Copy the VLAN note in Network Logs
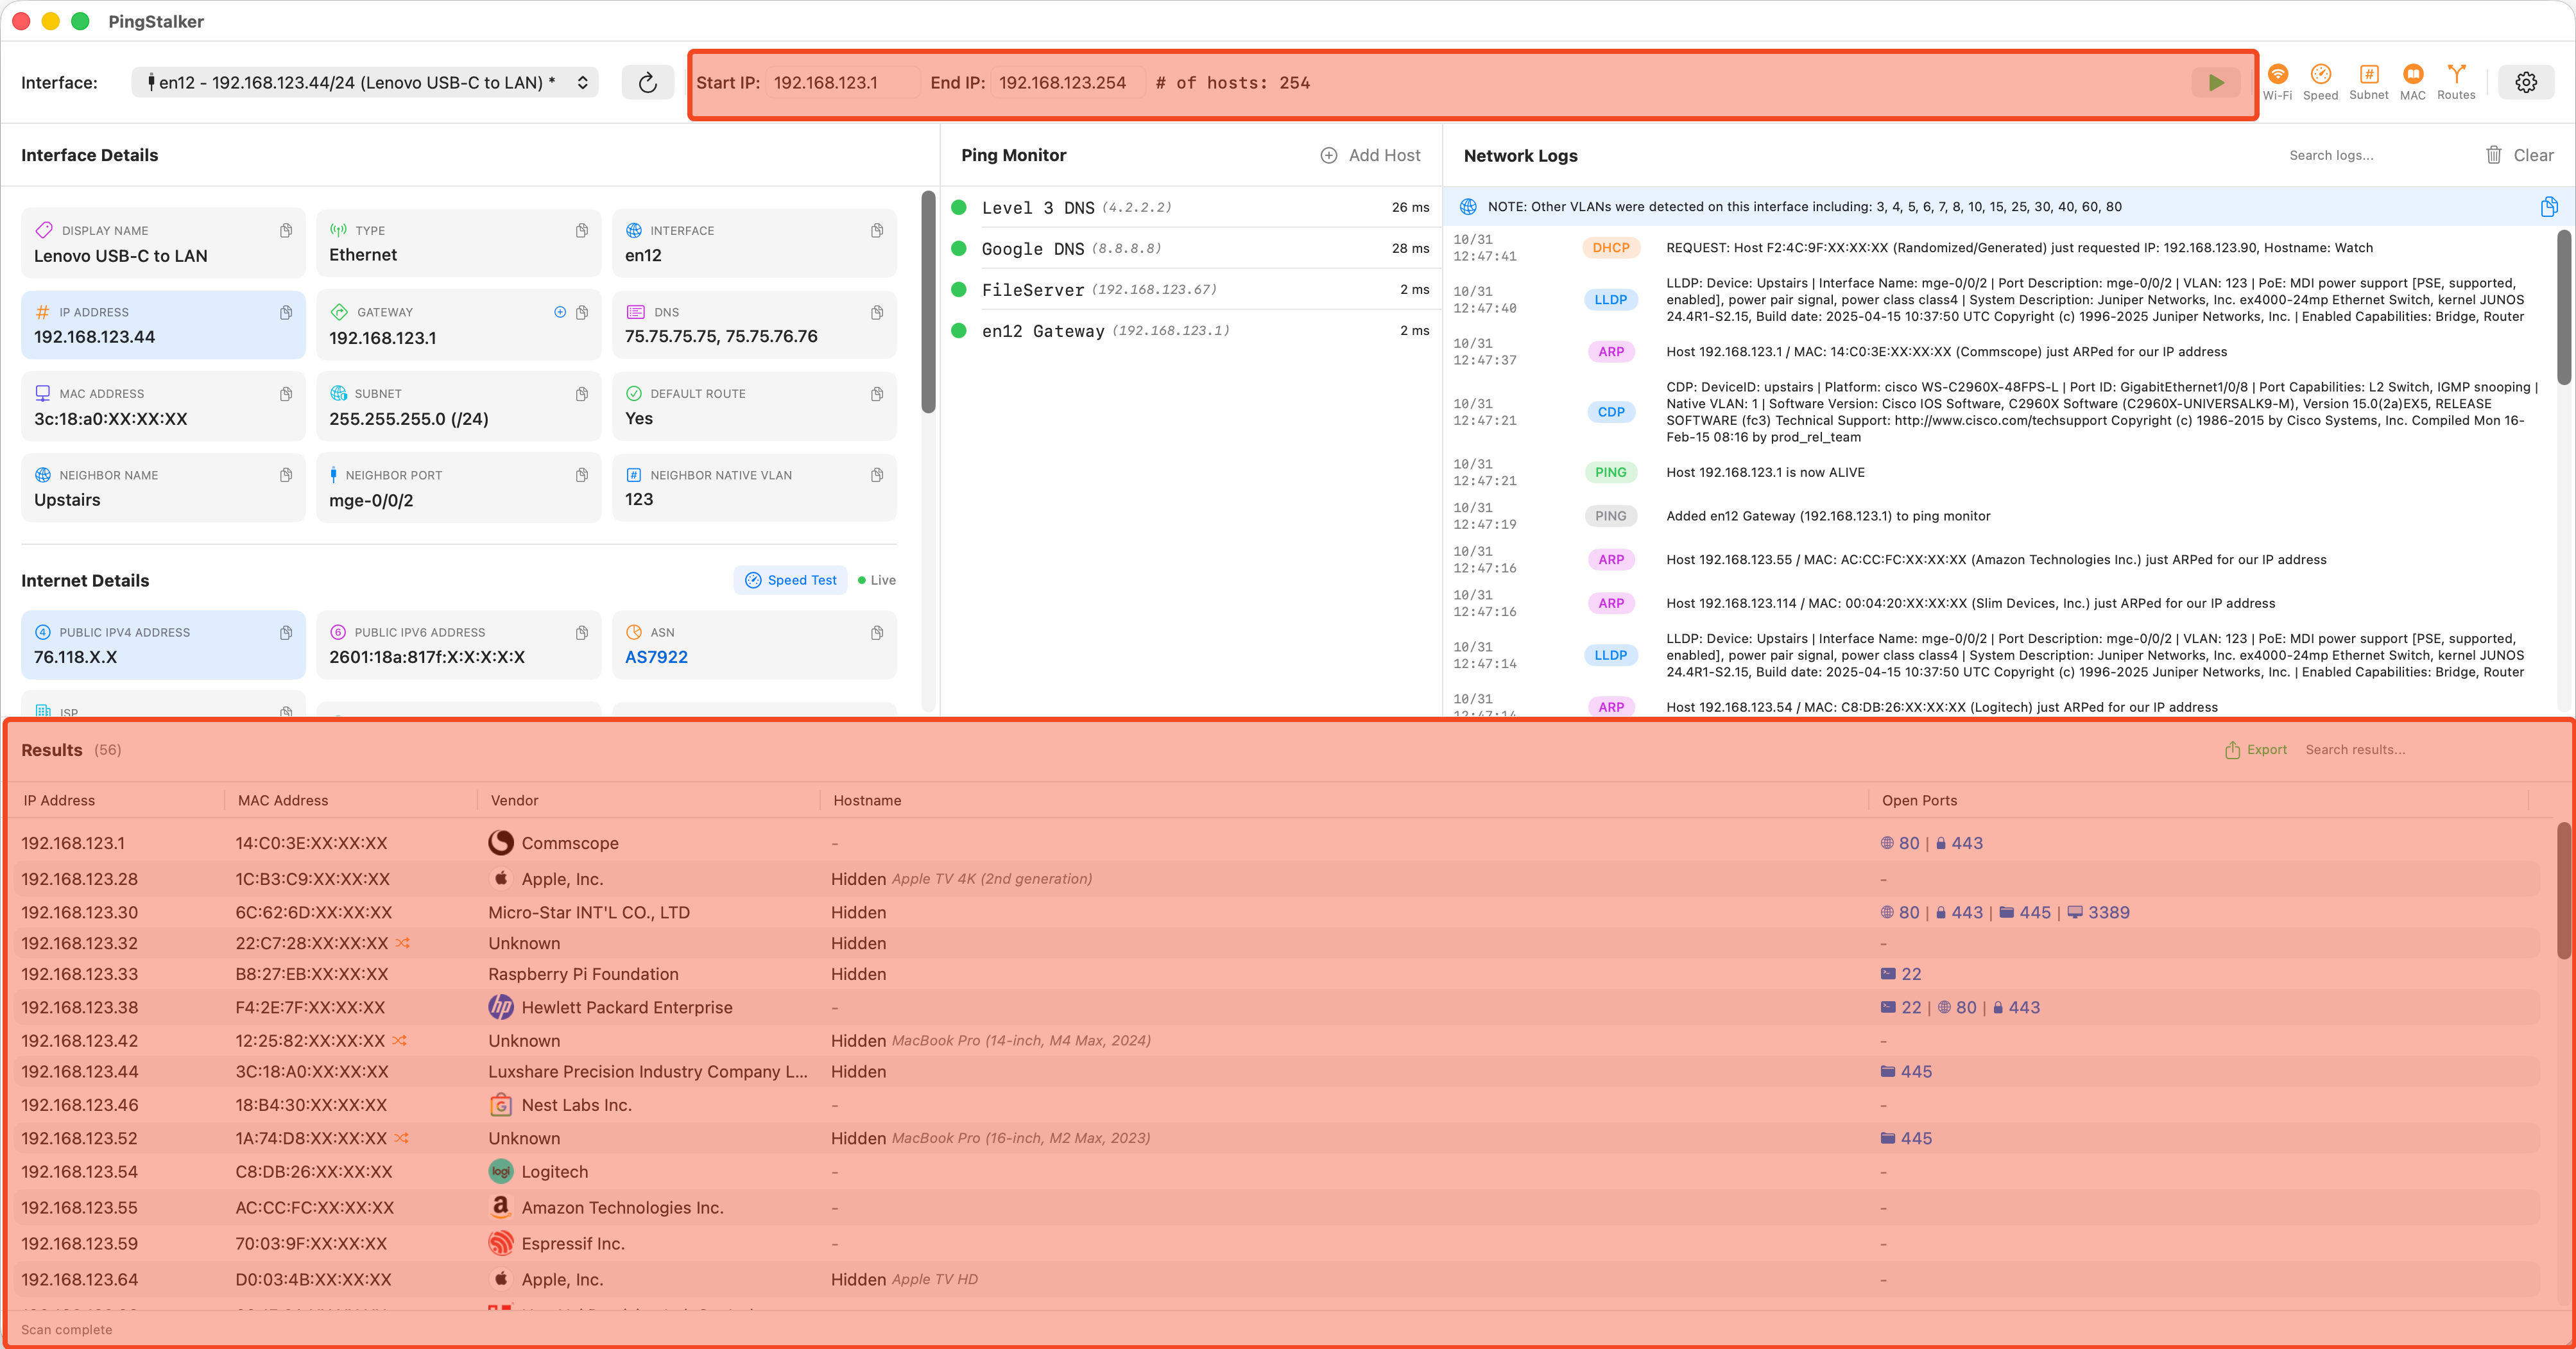The height and width of the screenshot is (1349, 2576). coord(2548,207)
